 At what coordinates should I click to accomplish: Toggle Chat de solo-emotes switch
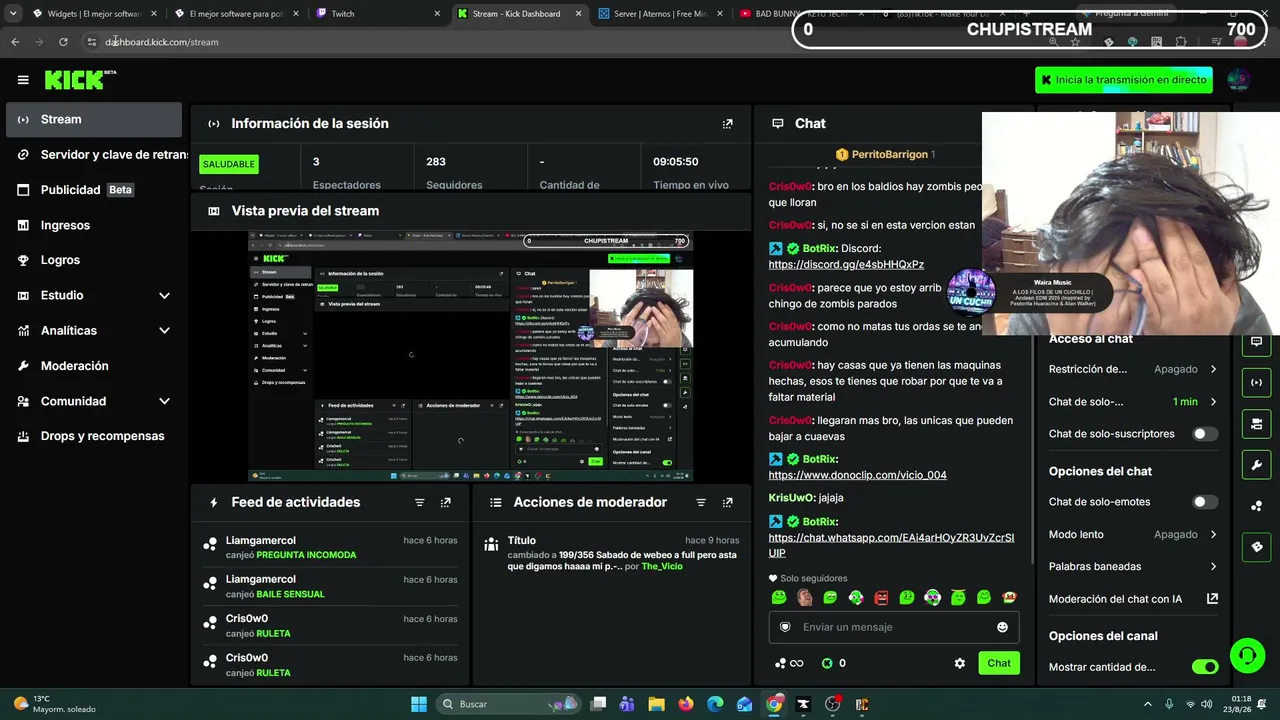tap(1205, 502)
